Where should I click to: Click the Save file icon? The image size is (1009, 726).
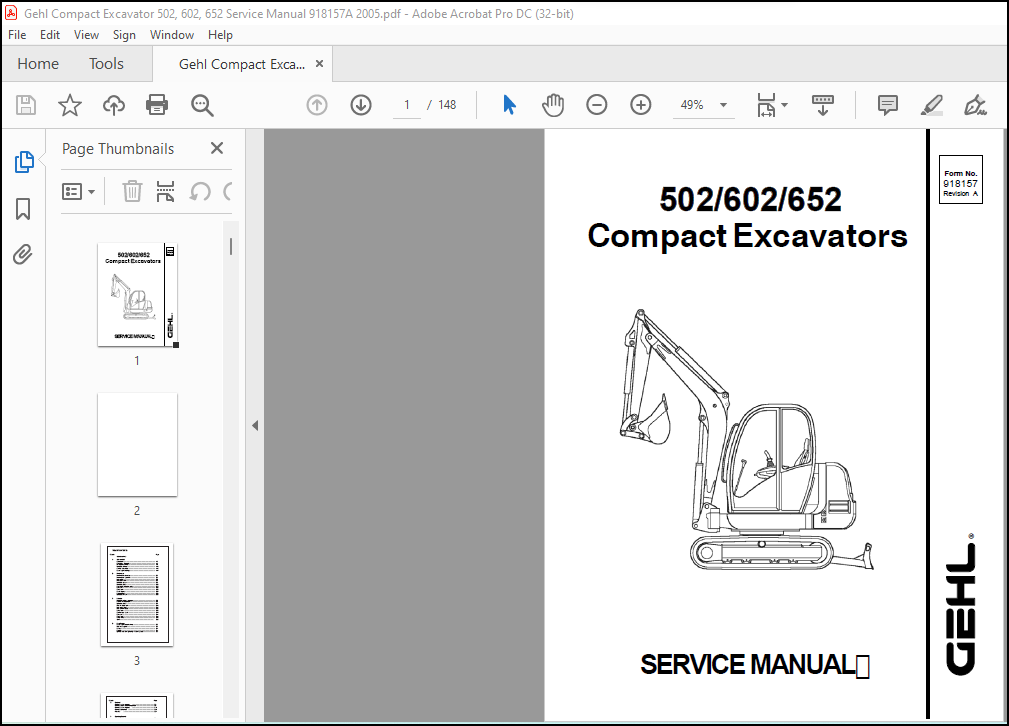(26, 105)
